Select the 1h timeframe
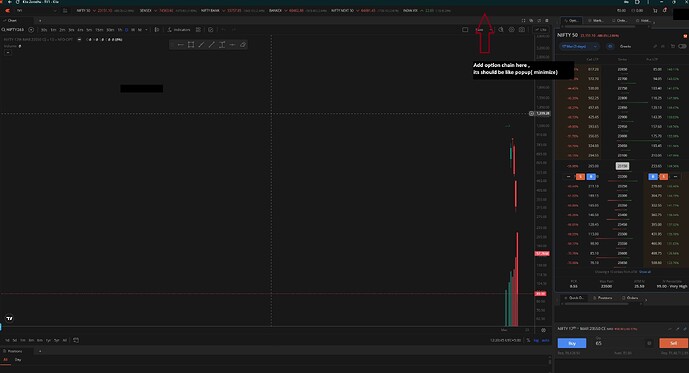689x373 pixels. [x=120, y=30]
